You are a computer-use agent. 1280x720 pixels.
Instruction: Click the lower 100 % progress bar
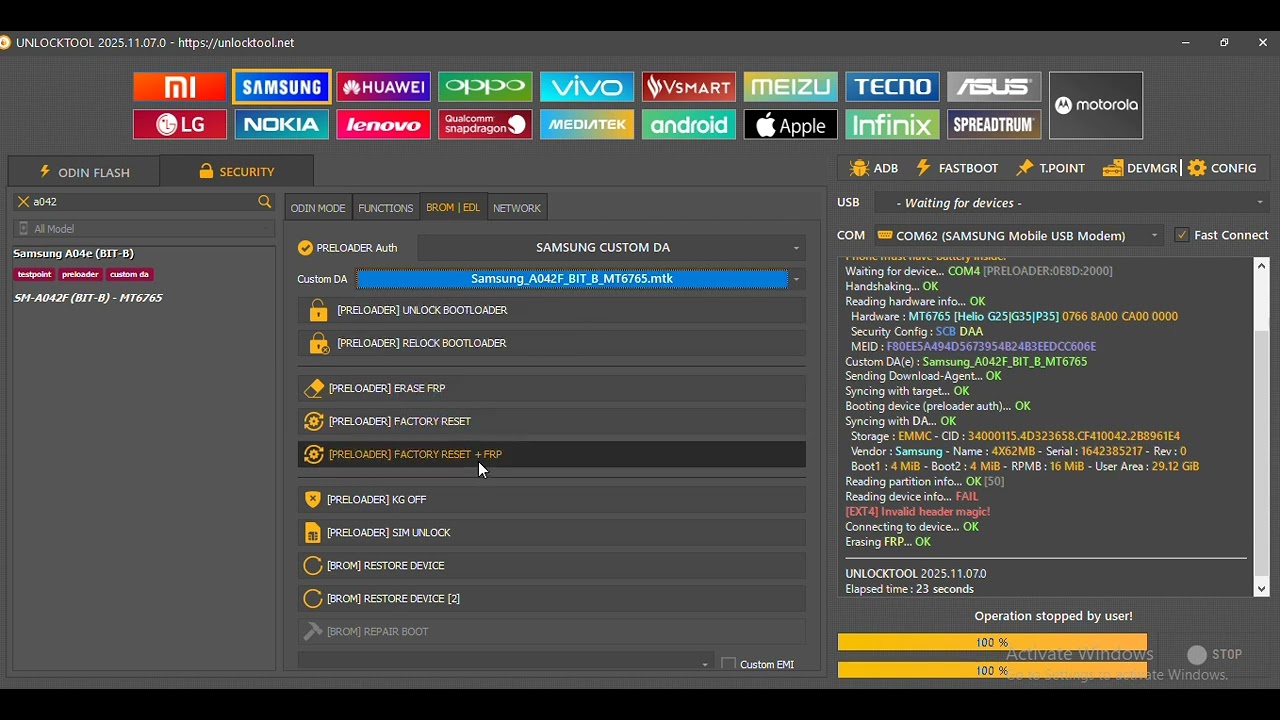coord(992,671)
